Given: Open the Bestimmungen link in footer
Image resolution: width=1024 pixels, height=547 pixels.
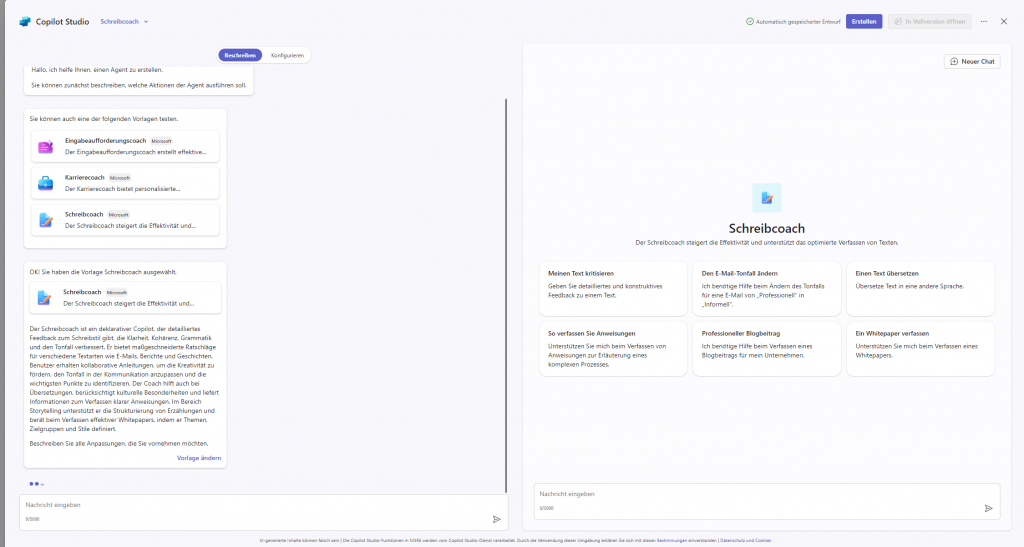Looking at the screenshot, I should coord(671,540).
